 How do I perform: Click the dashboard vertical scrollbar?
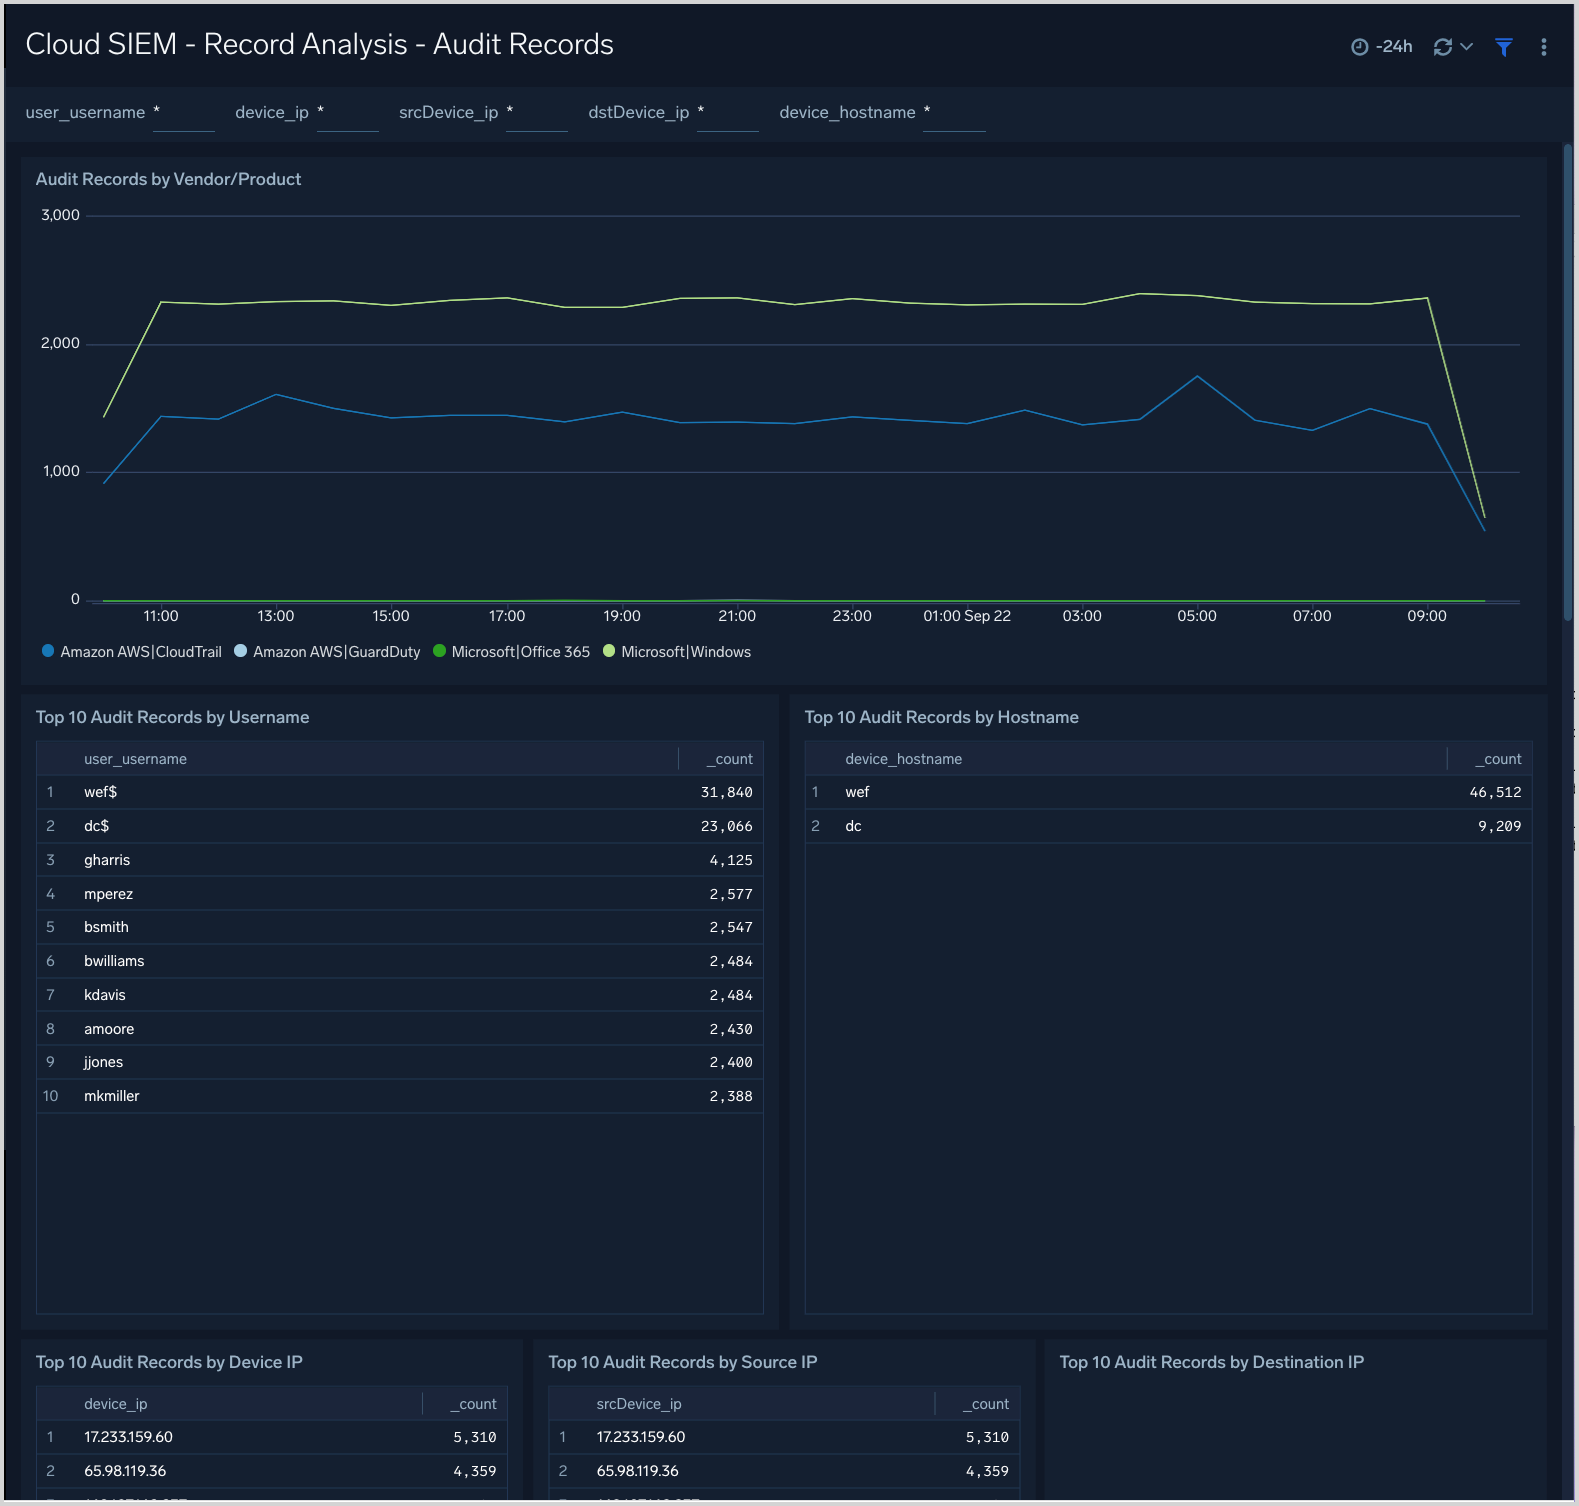[1568, 380]
